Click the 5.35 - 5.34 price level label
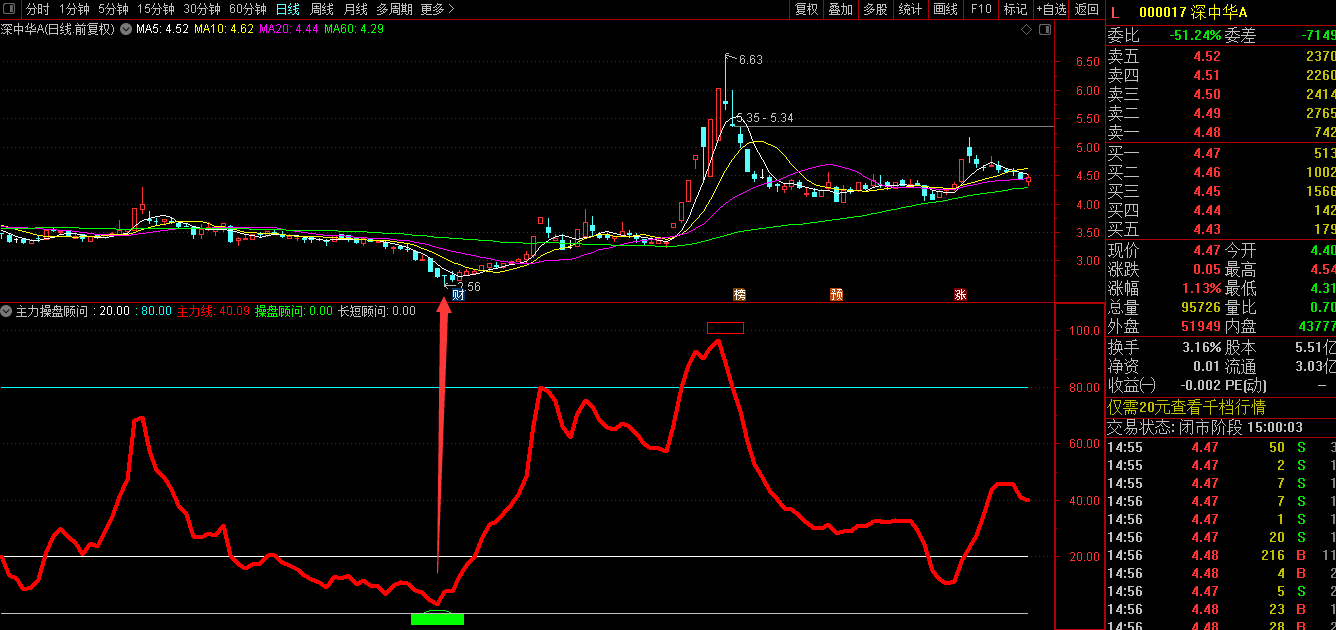The width and height of the screenshot is (1336, 630). pos(767,118)
